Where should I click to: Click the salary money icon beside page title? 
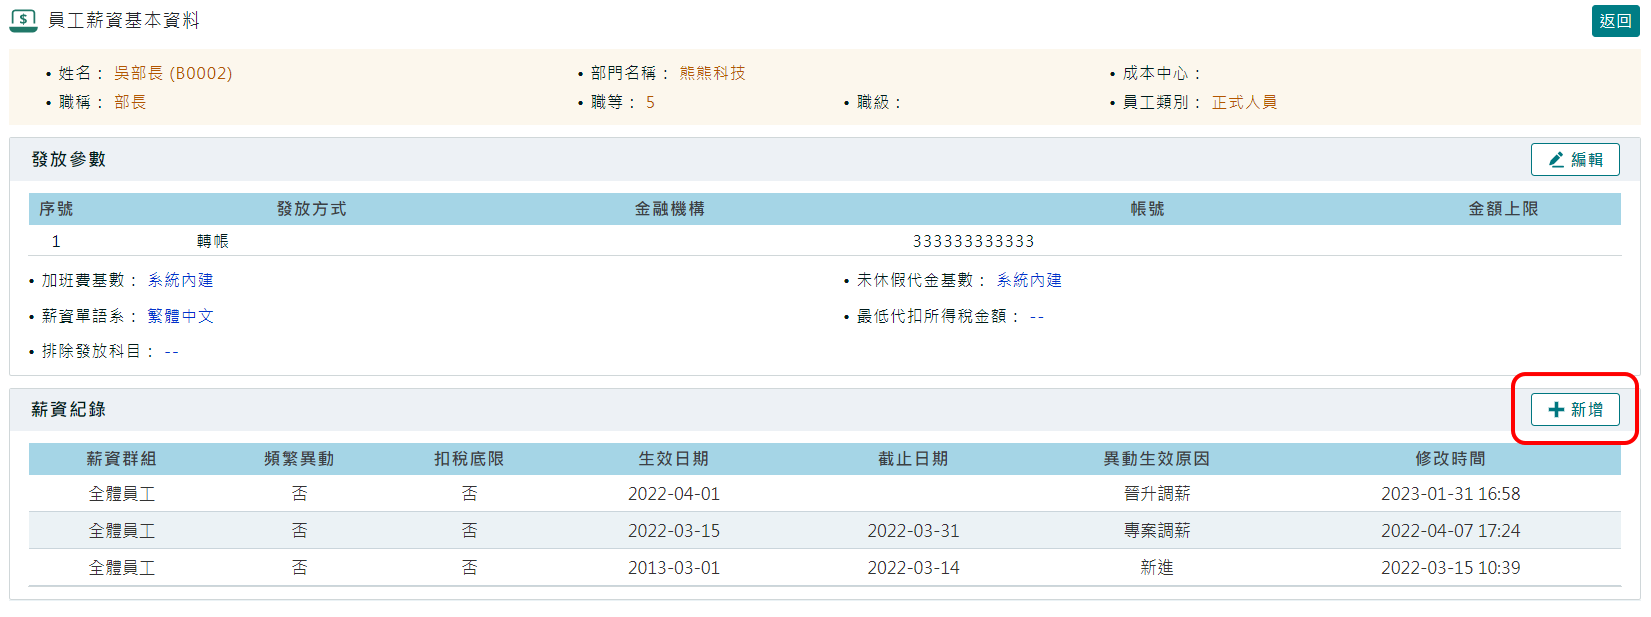[23, 20]
